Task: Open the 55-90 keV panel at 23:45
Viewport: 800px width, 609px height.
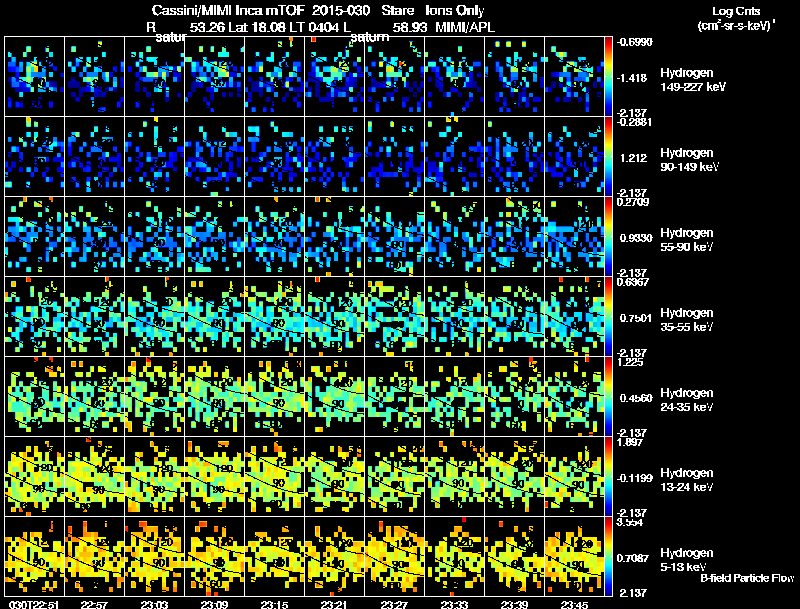Action: 574,236
